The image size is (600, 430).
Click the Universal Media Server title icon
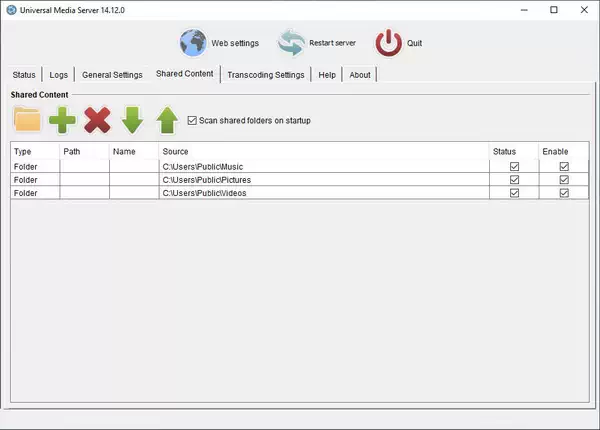coord(11,10)
